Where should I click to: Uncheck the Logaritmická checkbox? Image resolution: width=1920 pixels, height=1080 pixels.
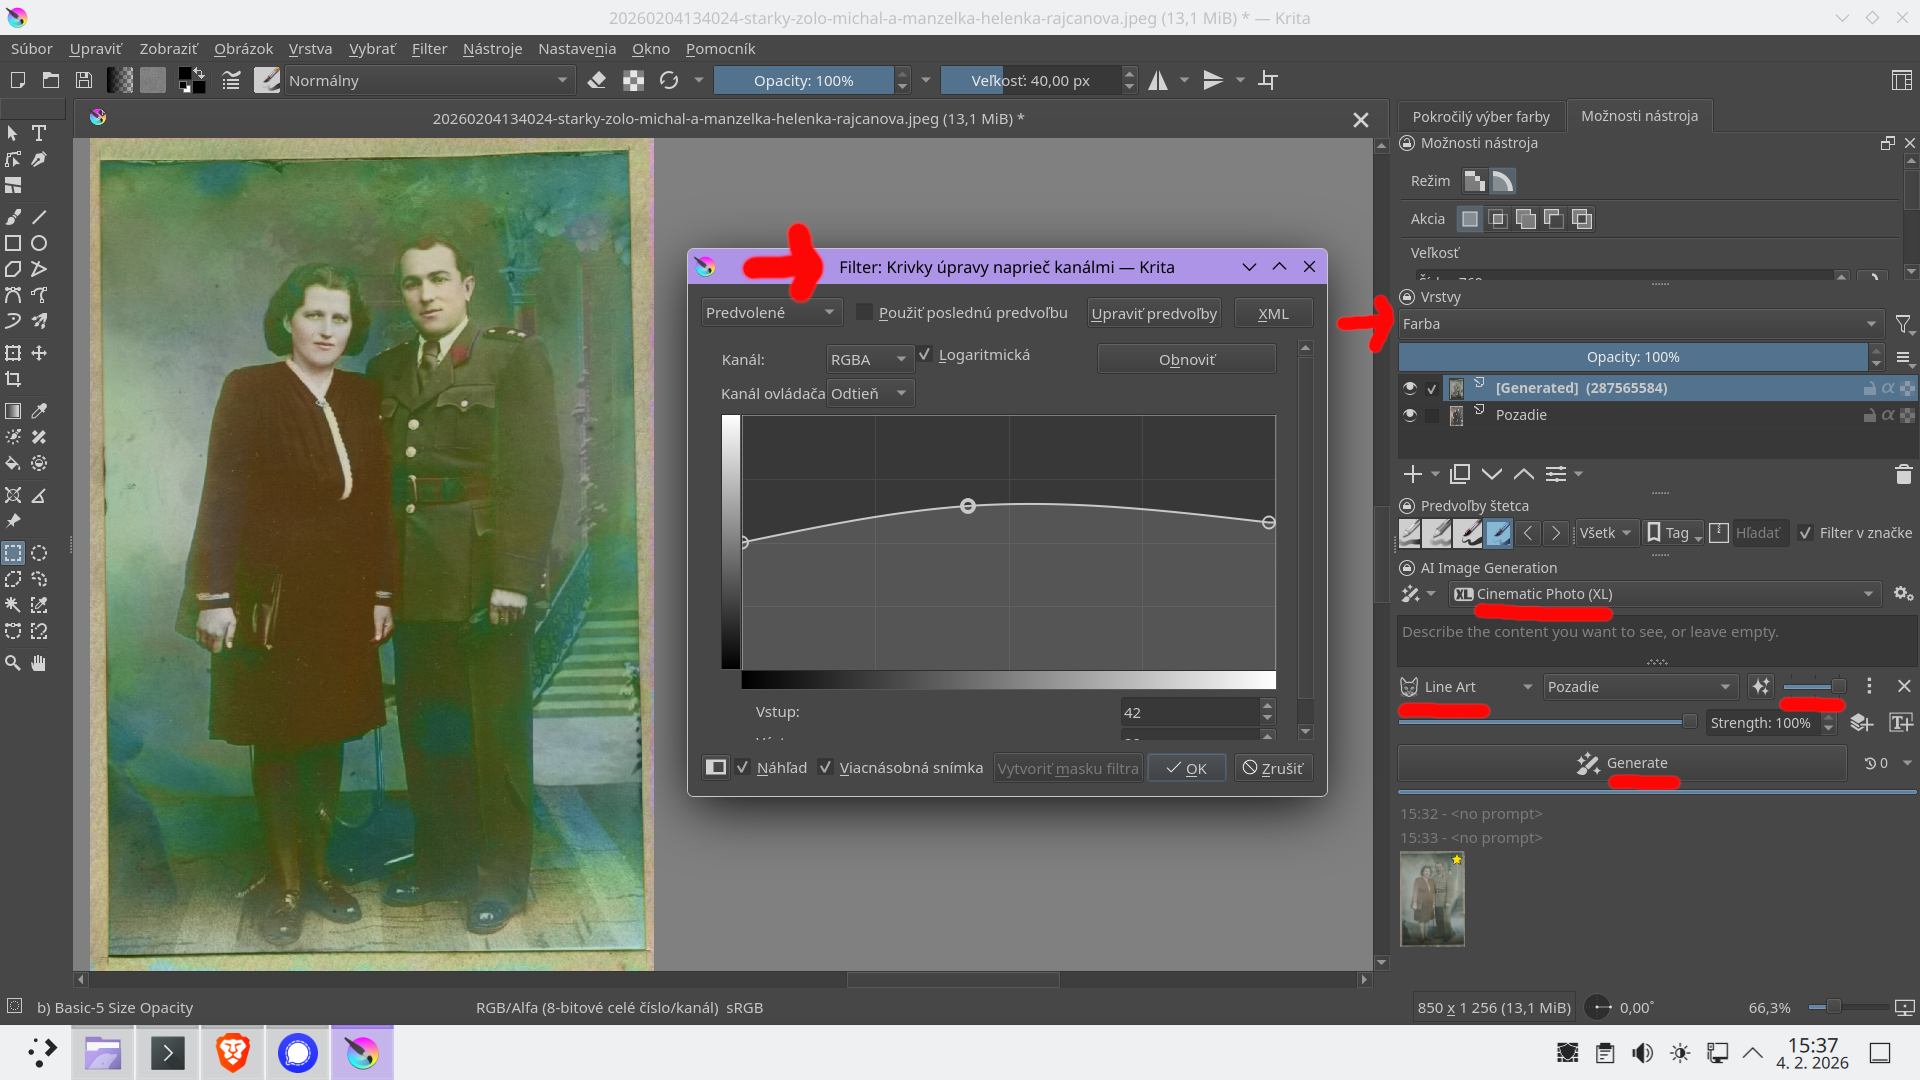pyautogui.click(x=925, y=355)
